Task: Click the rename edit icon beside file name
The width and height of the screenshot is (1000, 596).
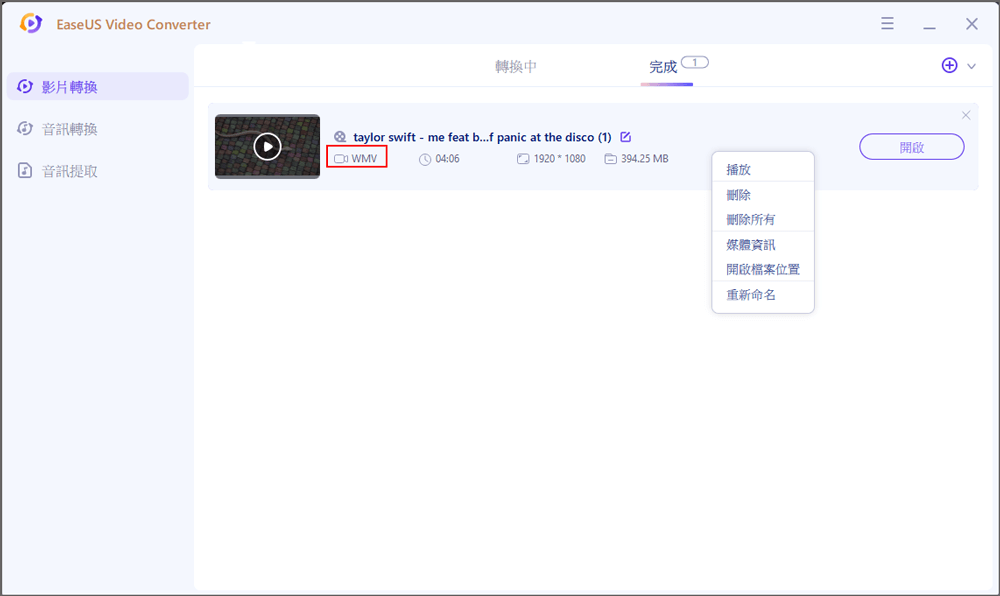Action: pos(626,136)
